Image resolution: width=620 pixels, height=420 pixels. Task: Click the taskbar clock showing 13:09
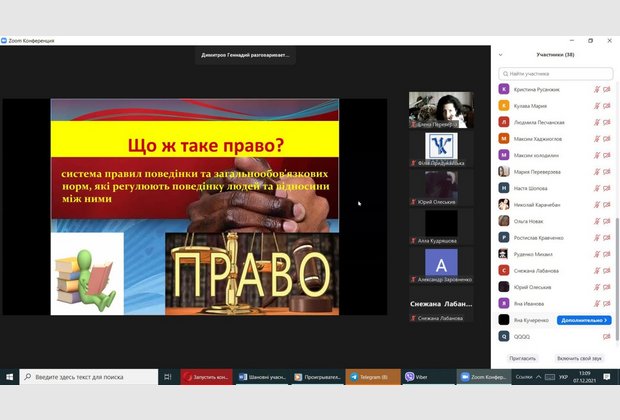tap(584, 377)
